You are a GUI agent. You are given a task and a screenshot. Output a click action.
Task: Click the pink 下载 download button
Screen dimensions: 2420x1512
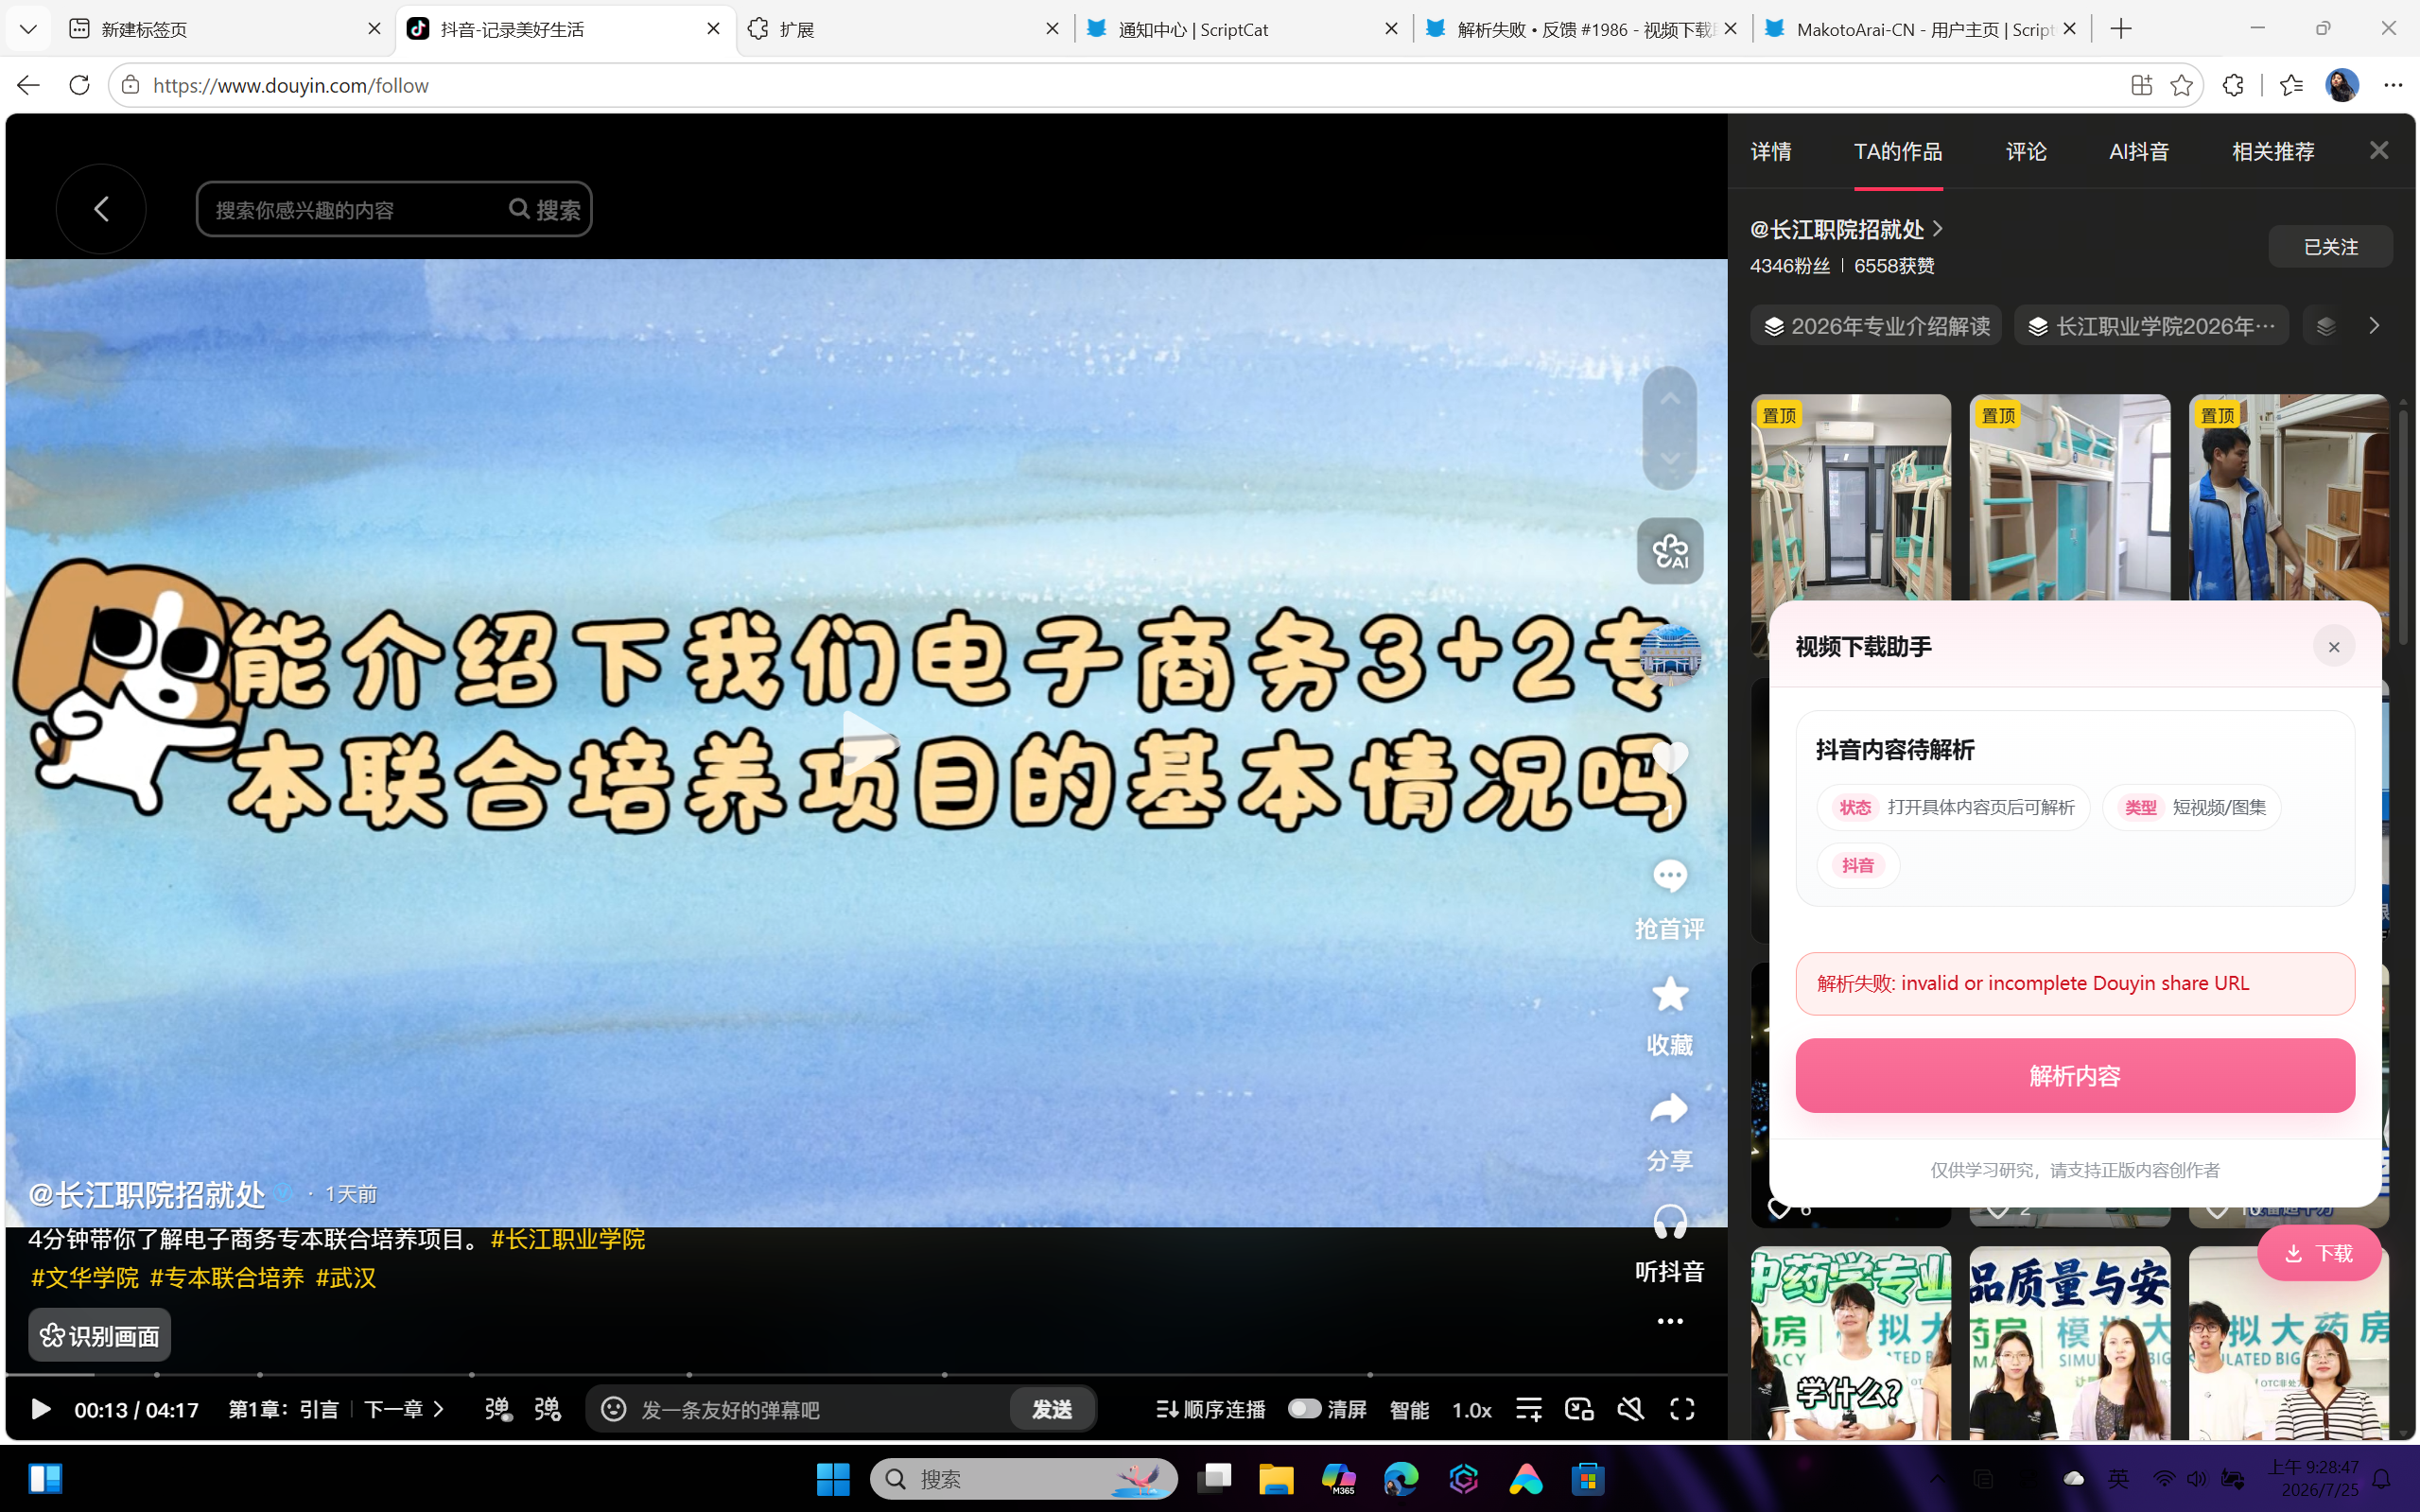tap(2318, 1253)
